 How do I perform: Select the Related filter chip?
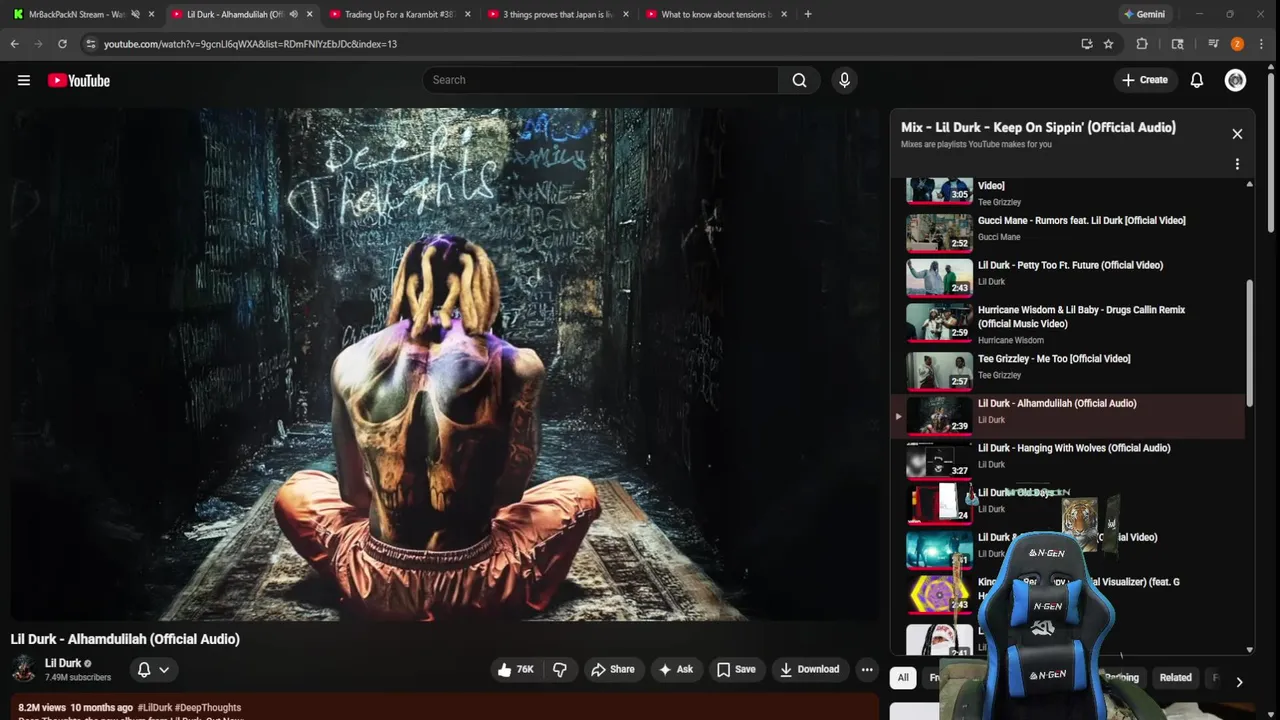[1175, 677]
